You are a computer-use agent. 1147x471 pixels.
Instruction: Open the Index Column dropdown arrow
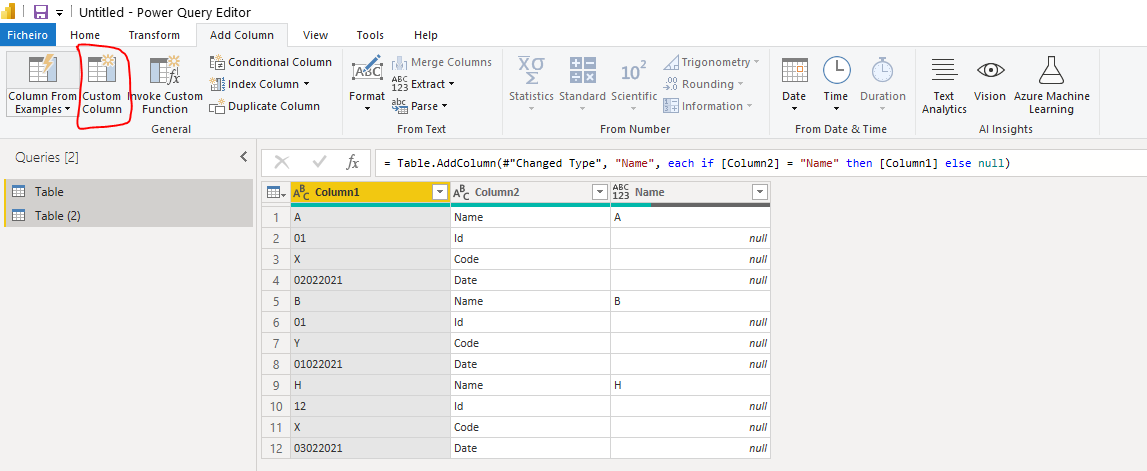click(x=307, y=84)
